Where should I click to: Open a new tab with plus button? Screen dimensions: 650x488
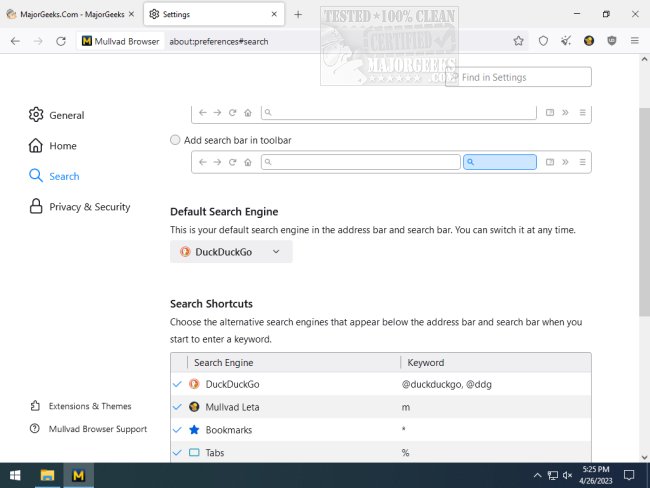(x=298, y=15)
